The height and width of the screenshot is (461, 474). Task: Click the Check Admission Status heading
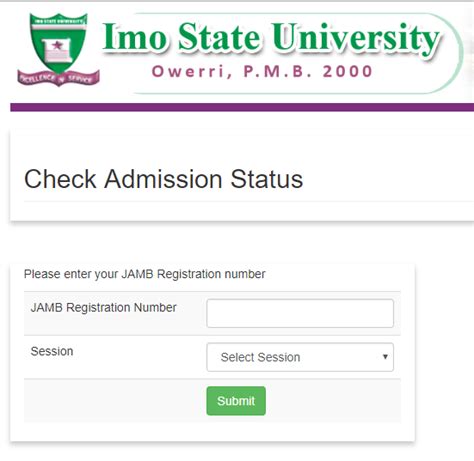click(x=163, y=179)
